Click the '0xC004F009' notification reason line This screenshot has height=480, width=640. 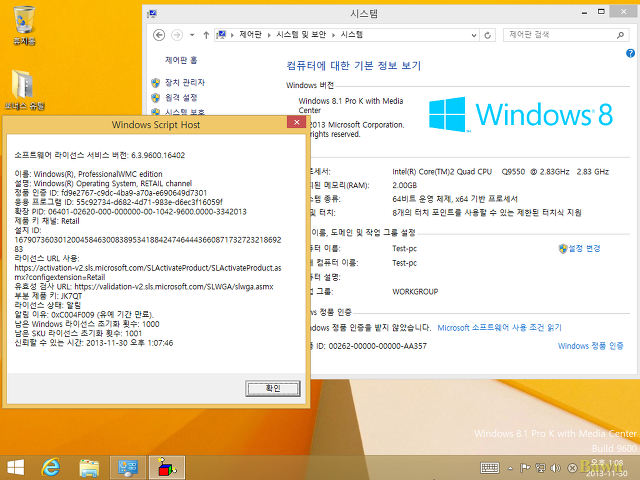pos(84,315)
